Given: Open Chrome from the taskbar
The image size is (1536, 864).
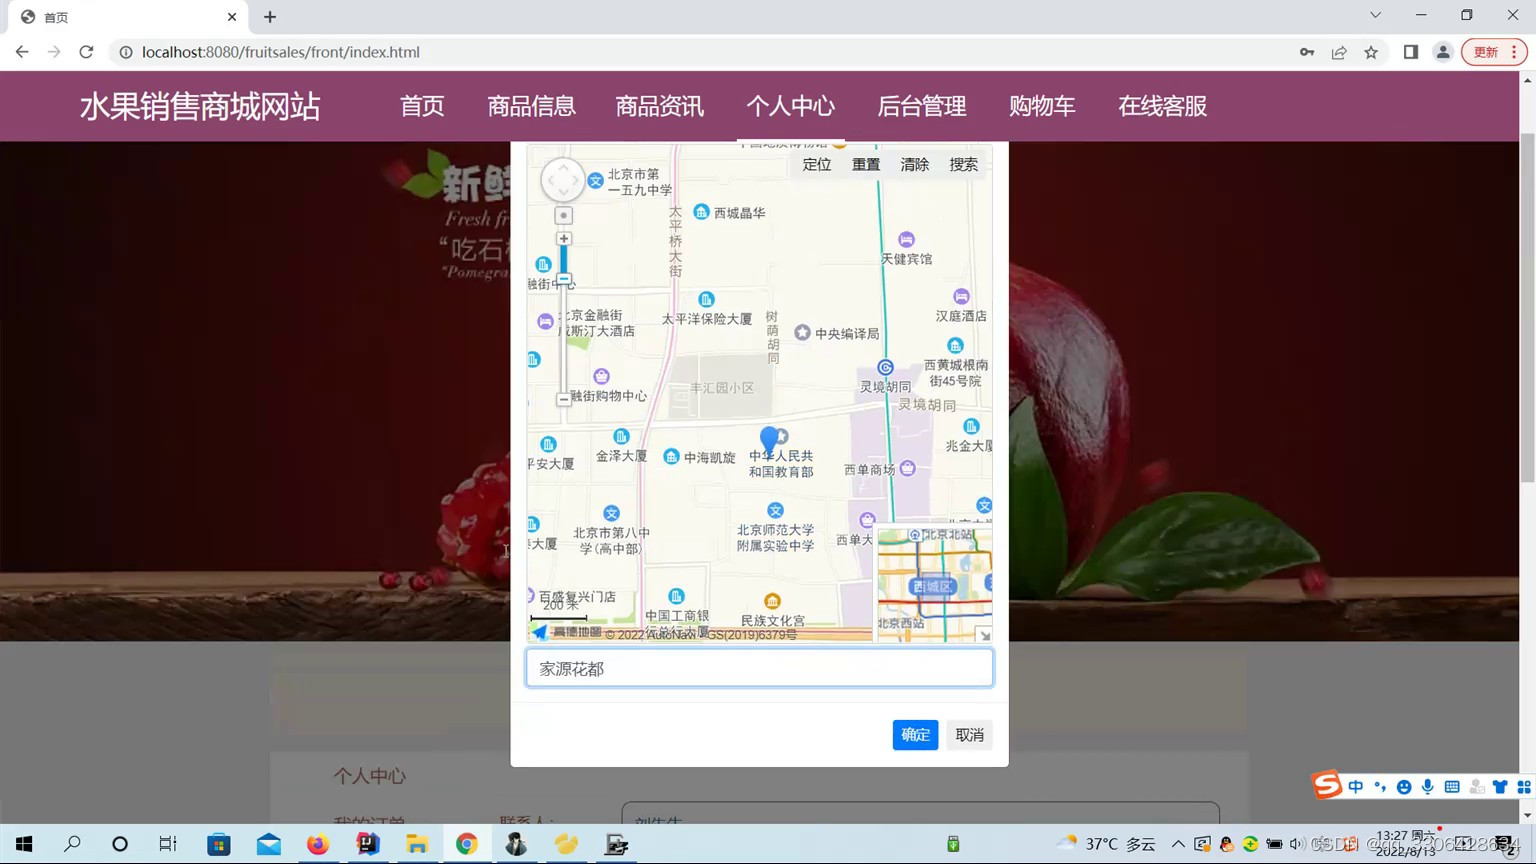Looking at the screenshot, I should pyautogui.click(x=467, y=844).
